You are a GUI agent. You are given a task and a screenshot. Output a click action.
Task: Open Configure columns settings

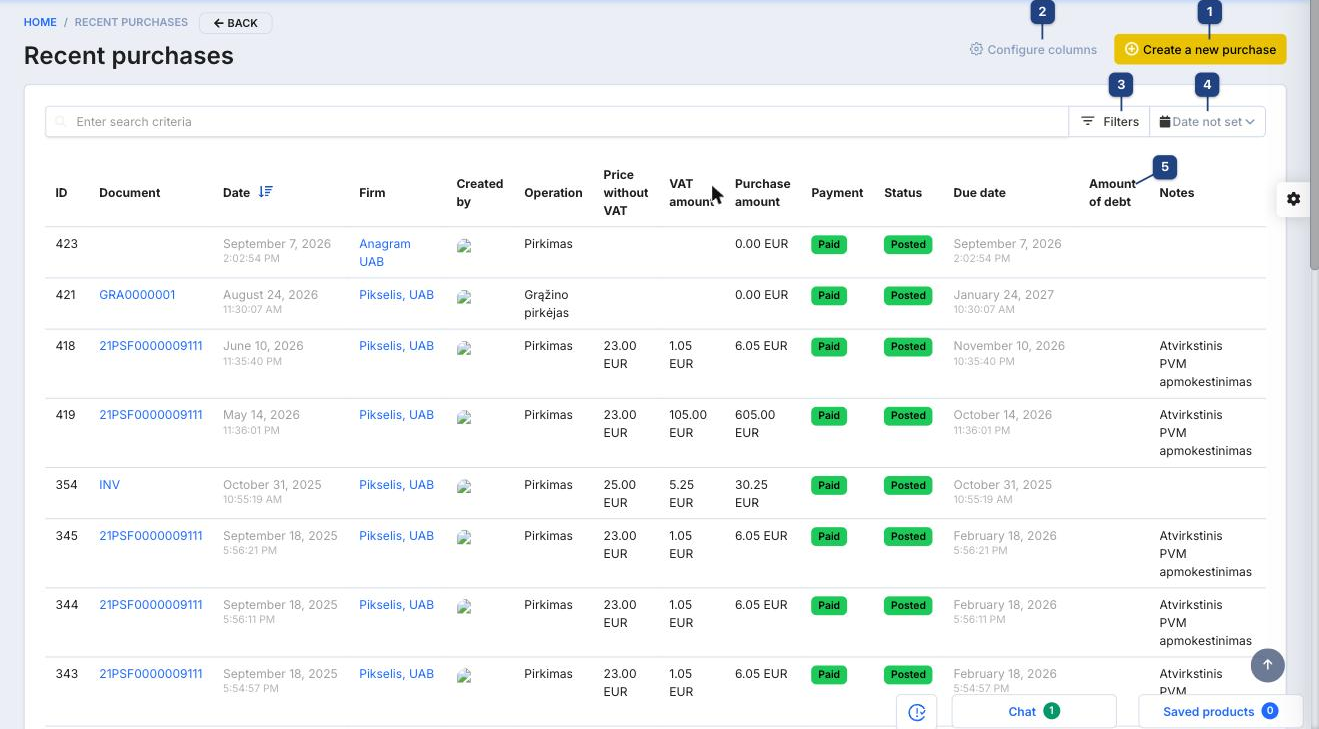[1033, 49]
